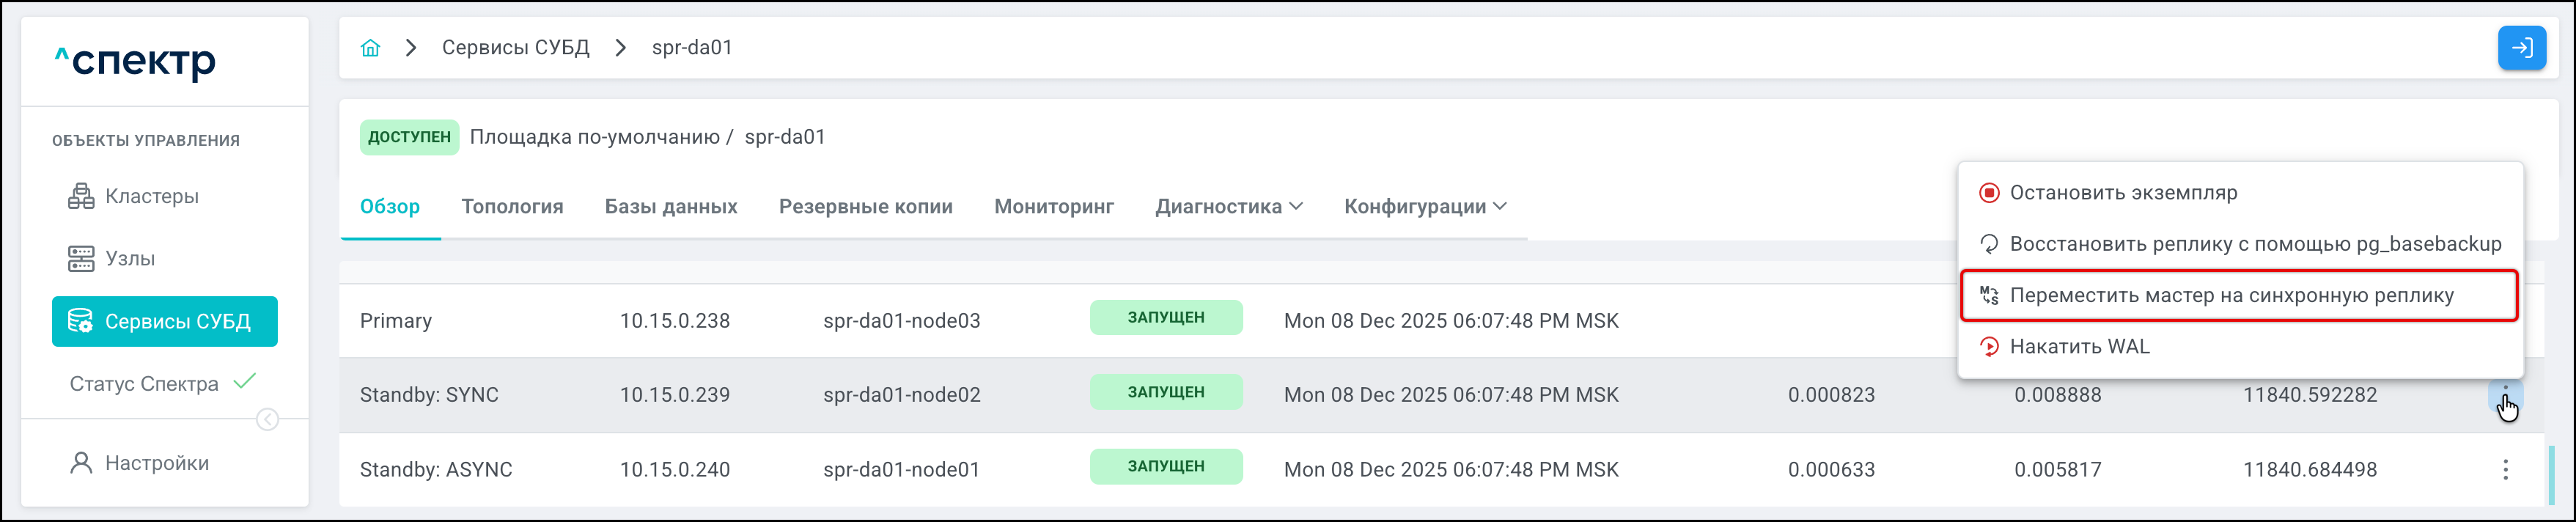Select Остановить экземпляр menu entry
Screen dimensions: 2576x522
(x=2123, y=193)
